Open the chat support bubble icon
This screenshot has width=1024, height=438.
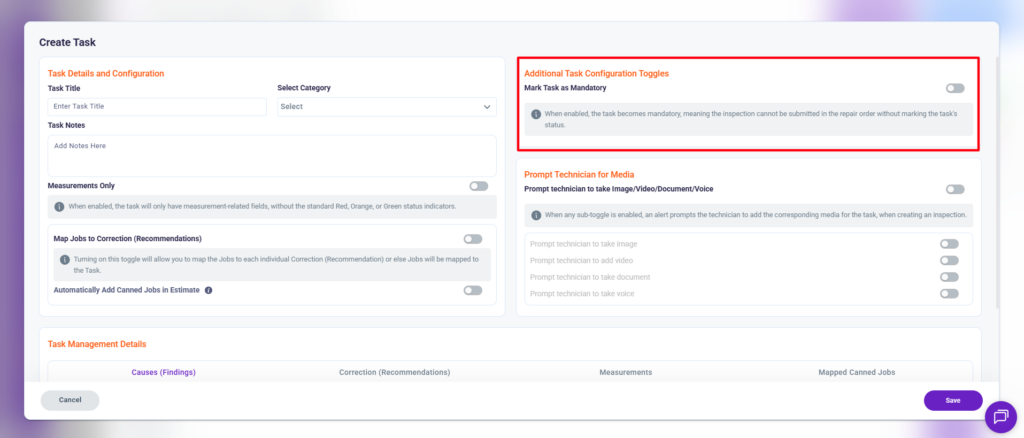coord(1000,417)
